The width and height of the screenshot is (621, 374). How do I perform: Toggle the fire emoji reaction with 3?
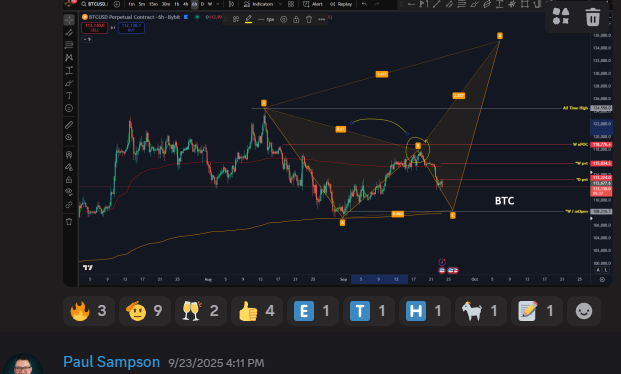click(x=89, y=311)
